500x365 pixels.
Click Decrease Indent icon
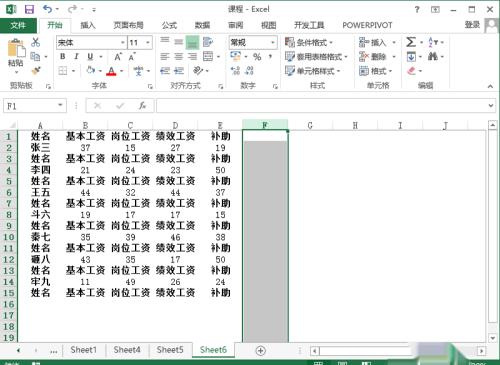coord(165,71)
